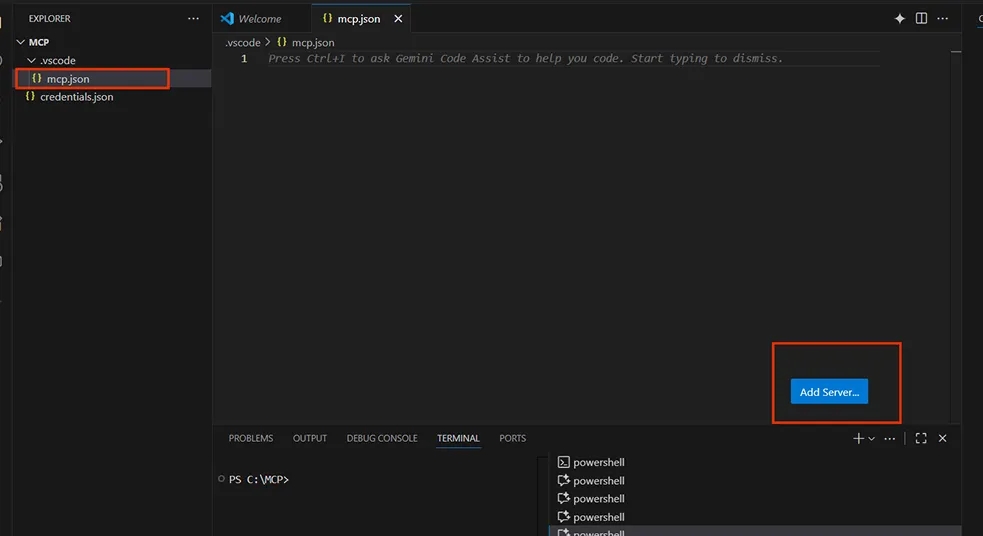Switch to the OUTPUT panel tab

click(x=310, y=438)
